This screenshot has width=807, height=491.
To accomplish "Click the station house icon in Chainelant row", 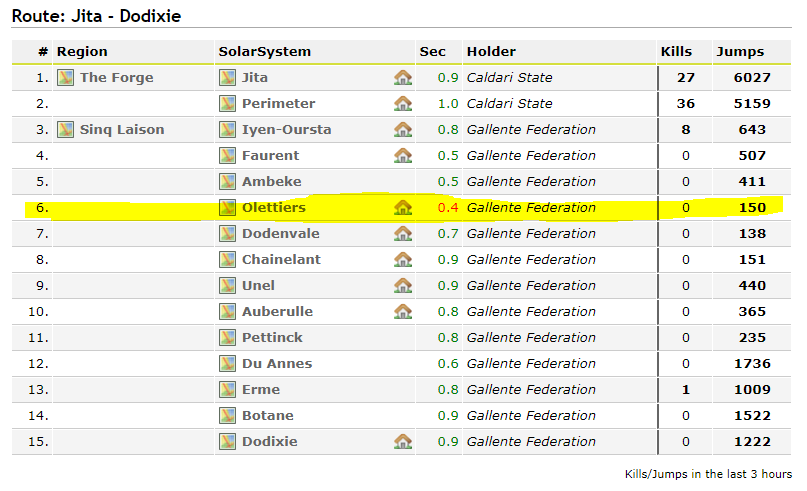I will pos(403,259).
